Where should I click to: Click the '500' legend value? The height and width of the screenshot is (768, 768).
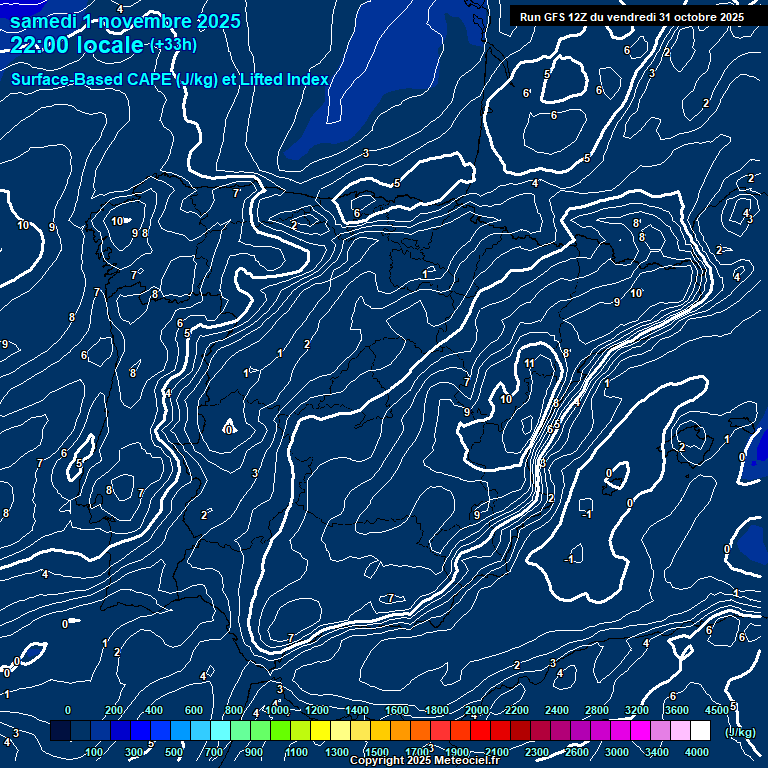[174, 752]
